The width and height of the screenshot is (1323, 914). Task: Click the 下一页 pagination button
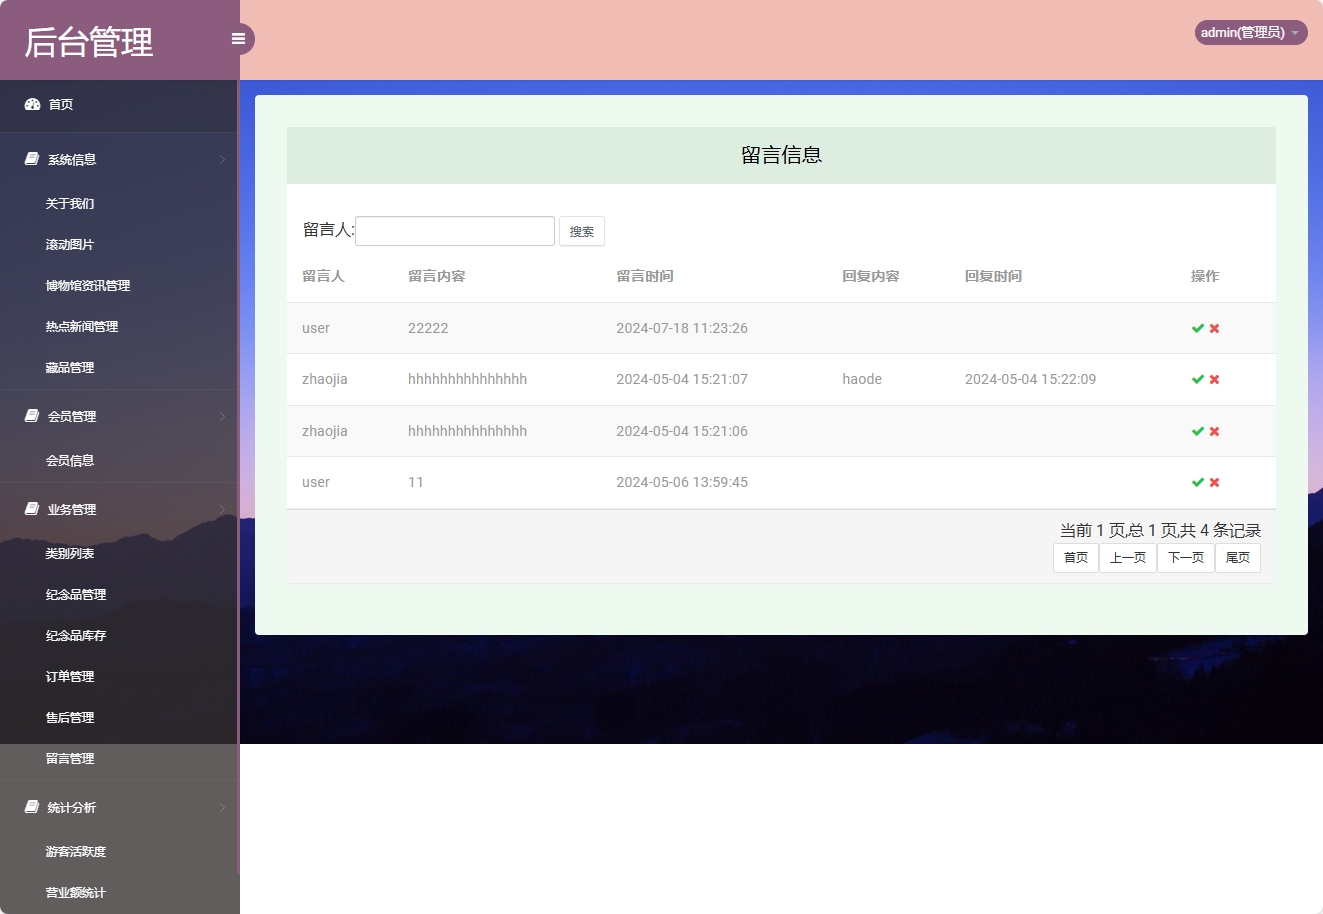1185,557
